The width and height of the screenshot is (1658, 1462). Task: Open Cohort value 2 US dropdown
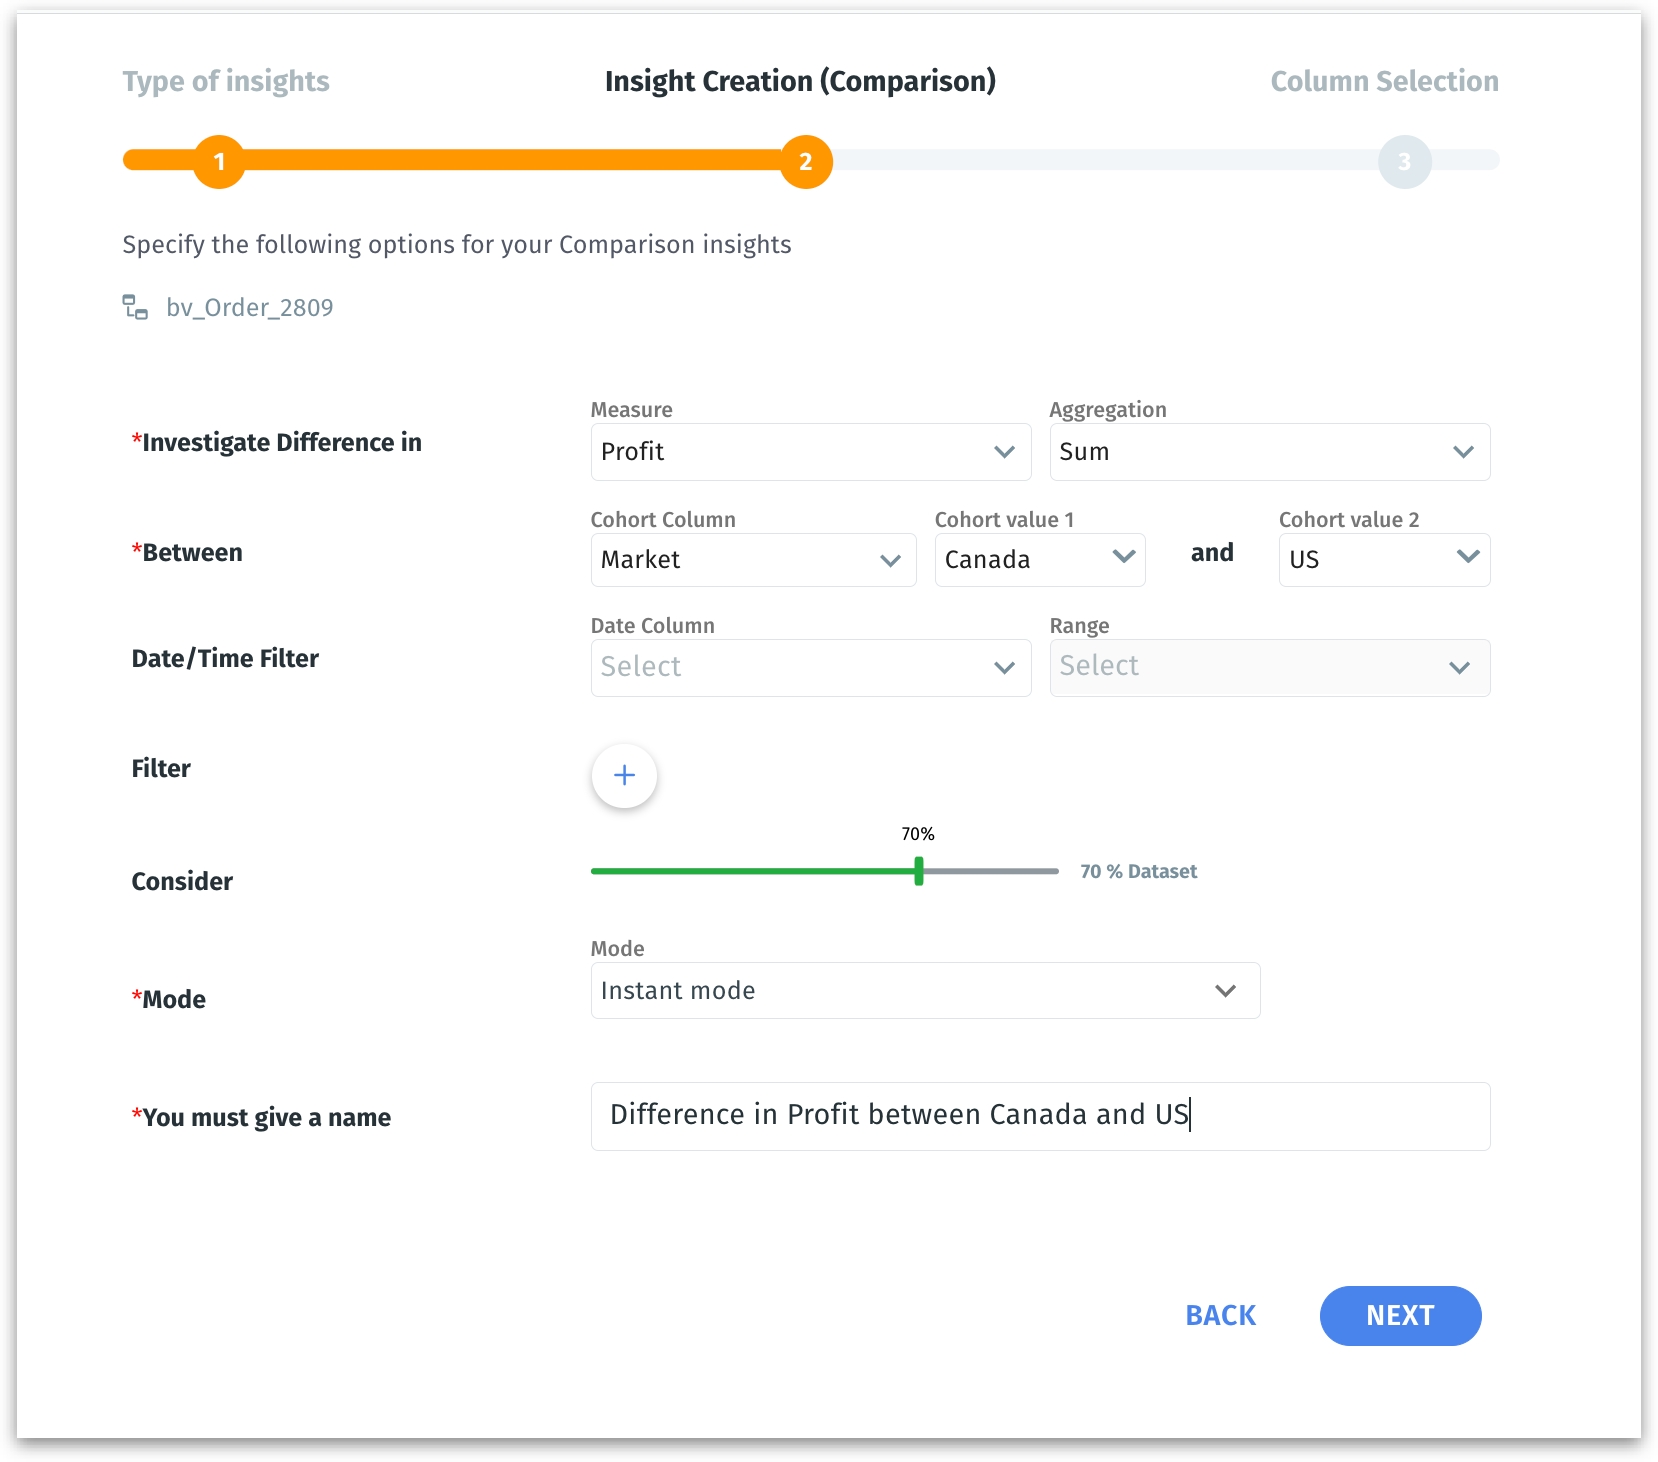(x=1383, y=560)
